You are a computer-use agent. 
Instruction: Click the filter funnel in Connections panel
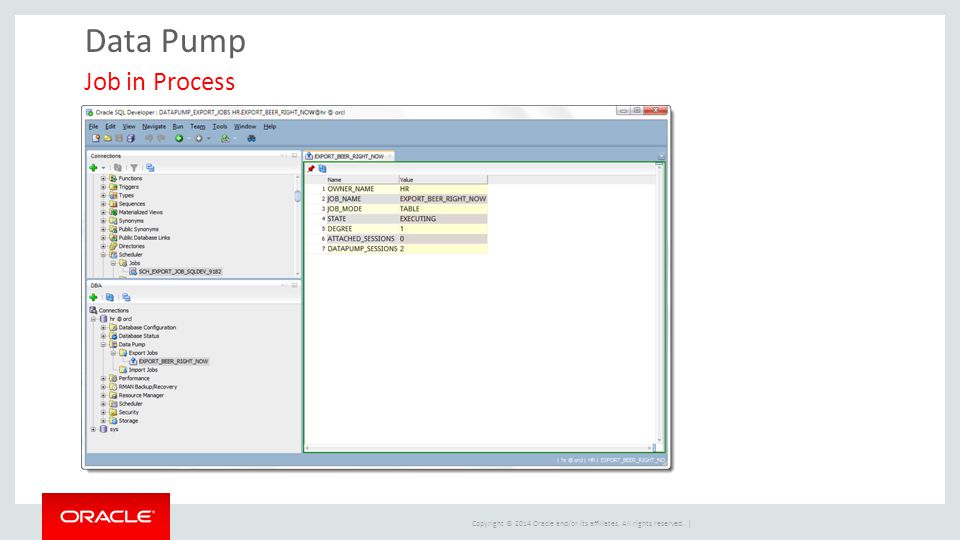(x=133, y=168)
